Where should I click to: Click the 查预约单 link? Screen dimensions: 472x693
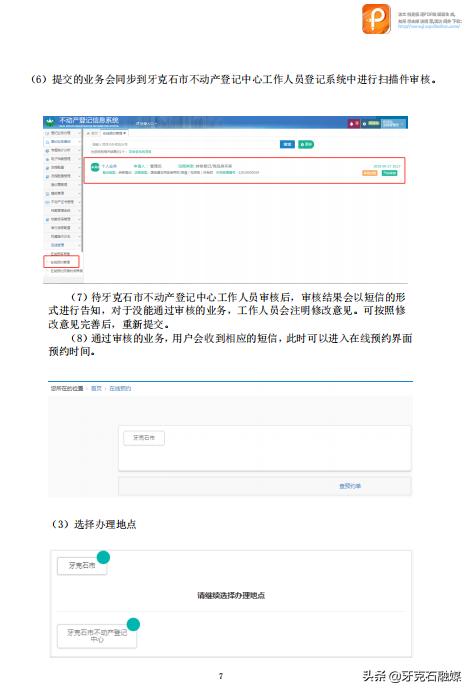[x=350, y=486]
